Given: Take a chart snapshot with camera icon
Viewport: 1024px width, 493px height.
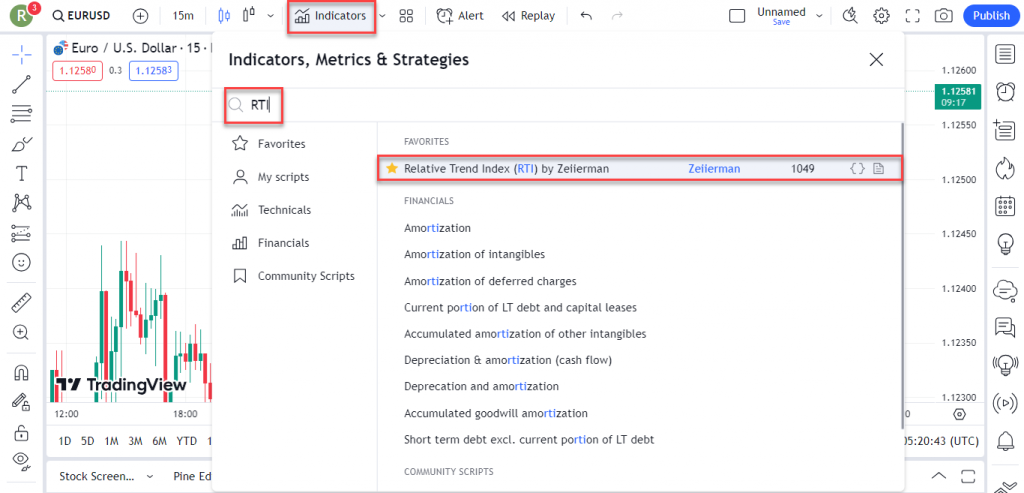Looking at the screenshot, I should [x=943, y=16].
